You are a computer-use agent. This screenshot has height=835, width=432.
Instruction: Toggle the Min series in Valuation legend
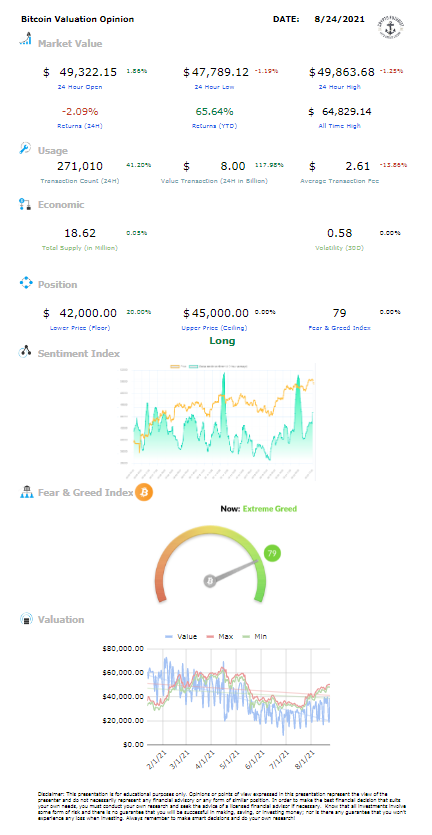254,636
